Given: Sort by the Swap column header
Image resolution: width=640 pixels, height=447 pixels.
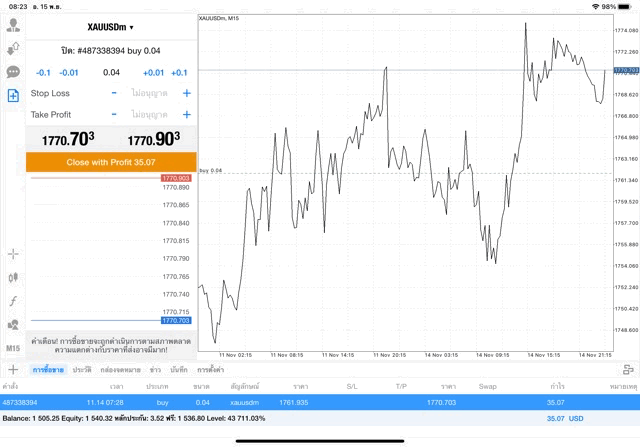Looking at the screenshot, I should coord(487,386).
